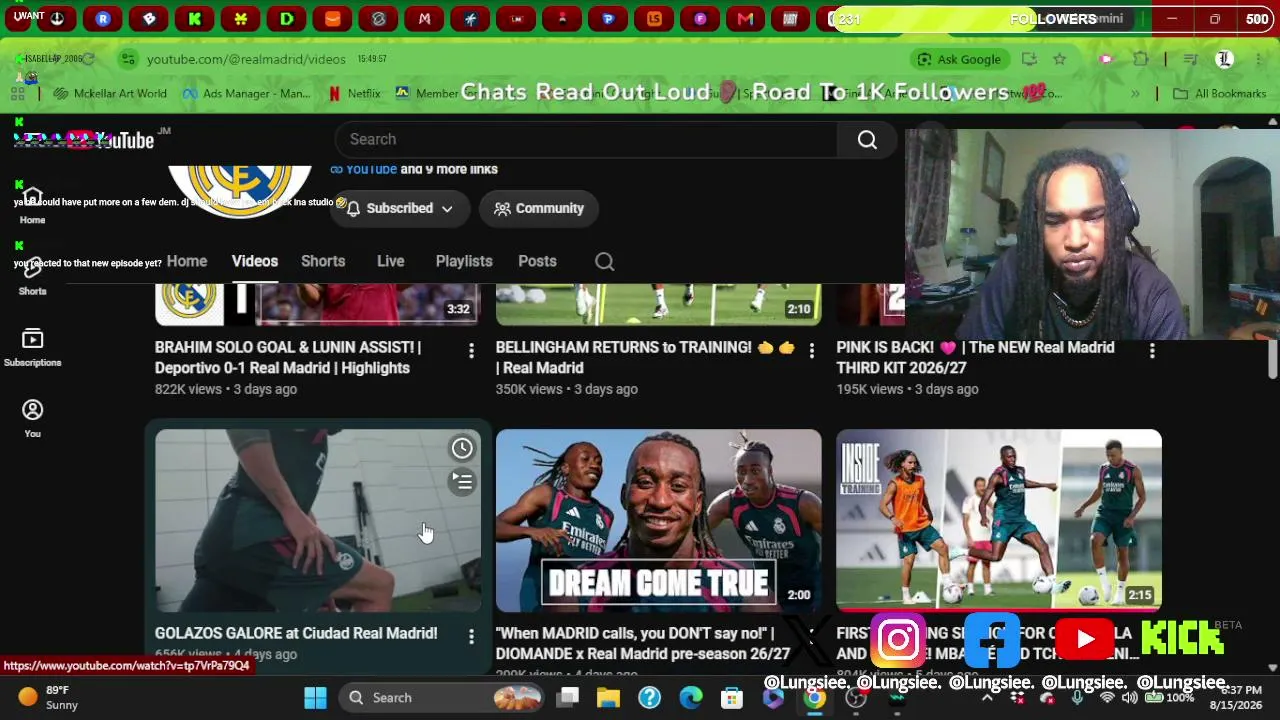Show hidden bookmarks with the chevron
Viewport: 1280px width, 720px height.
click(x=1135, y=93)
